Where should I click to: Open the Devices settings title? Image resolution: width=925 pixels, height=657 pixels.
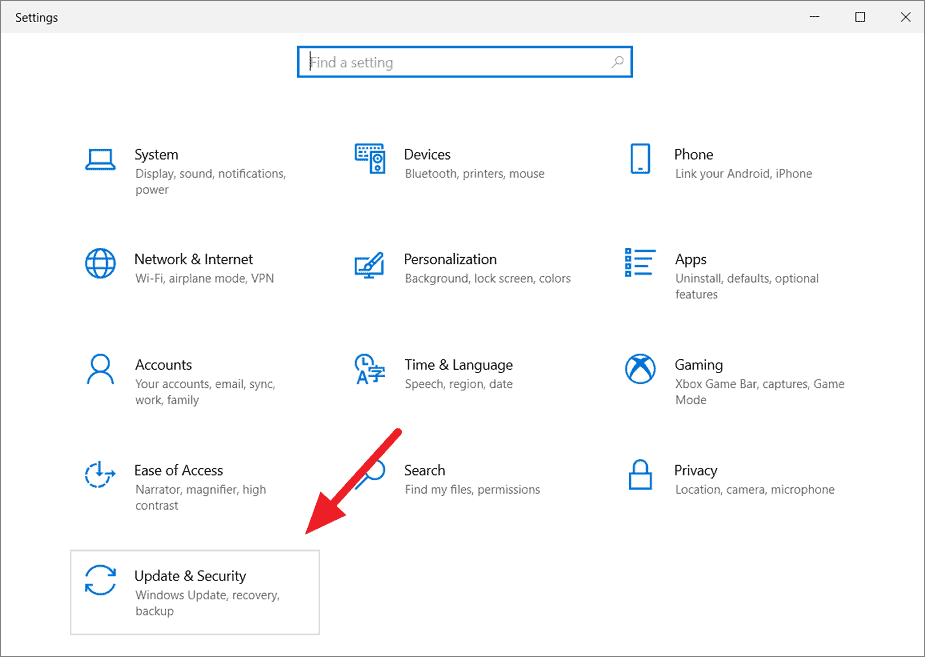point(427,155)
